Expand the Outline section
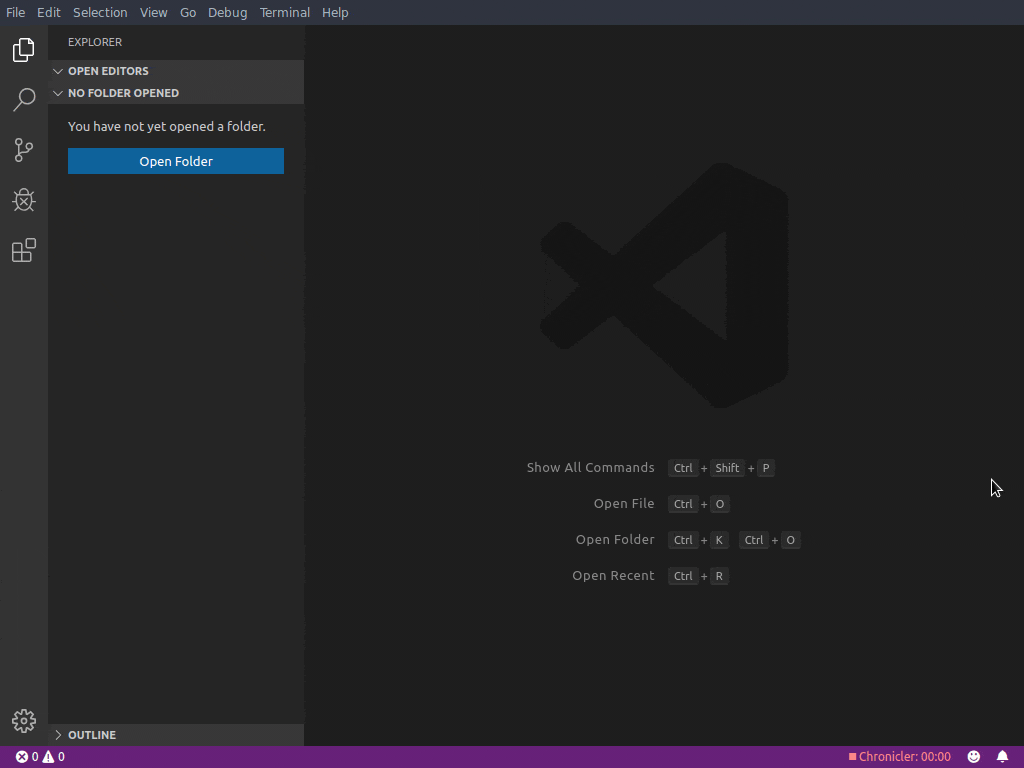This screenshot has height=768, width=1024. [92, 735]
